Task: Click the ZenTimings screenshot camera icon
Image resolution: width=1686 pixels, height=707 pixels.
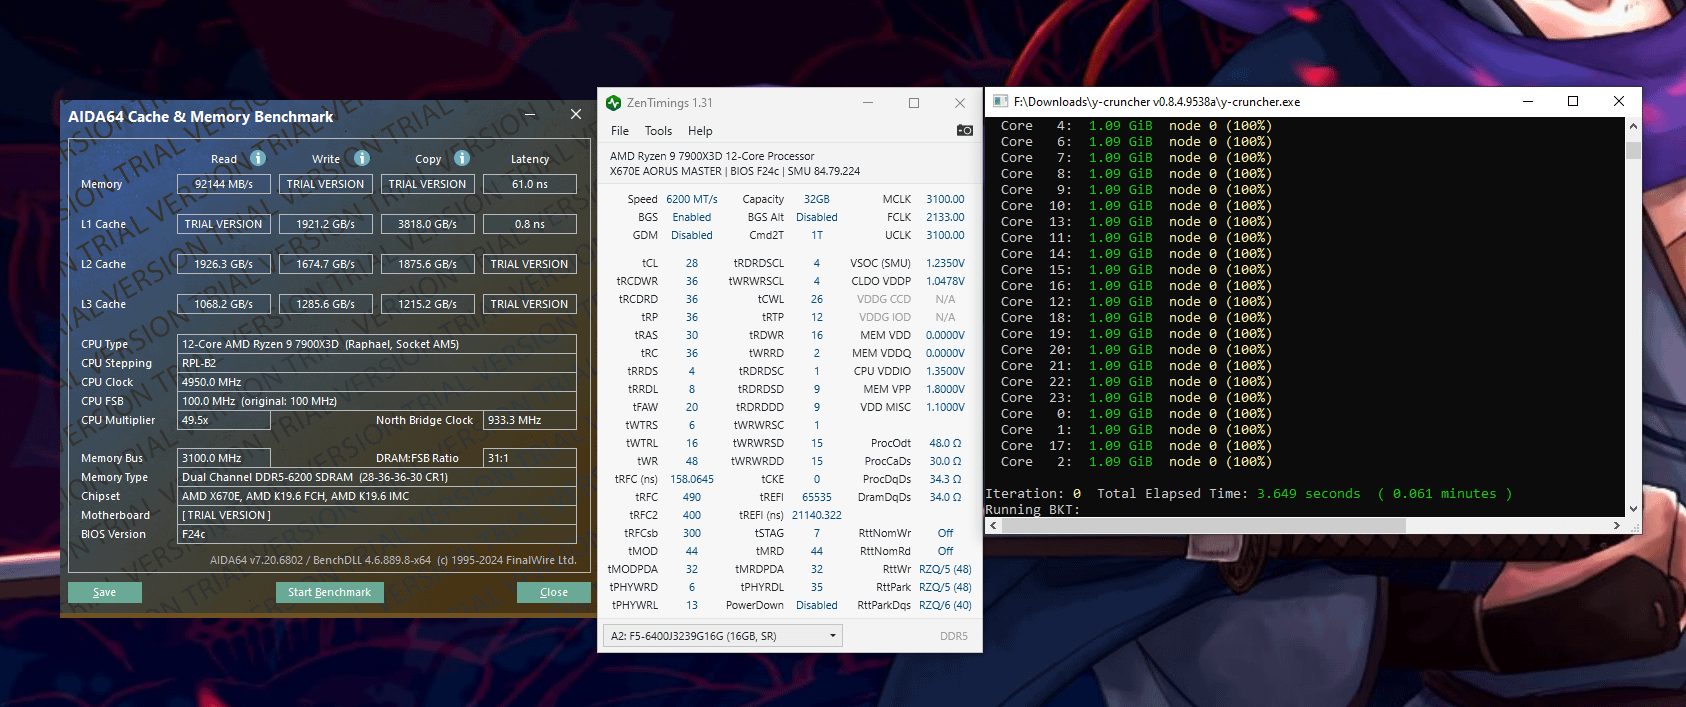Action: pos(964,130)
